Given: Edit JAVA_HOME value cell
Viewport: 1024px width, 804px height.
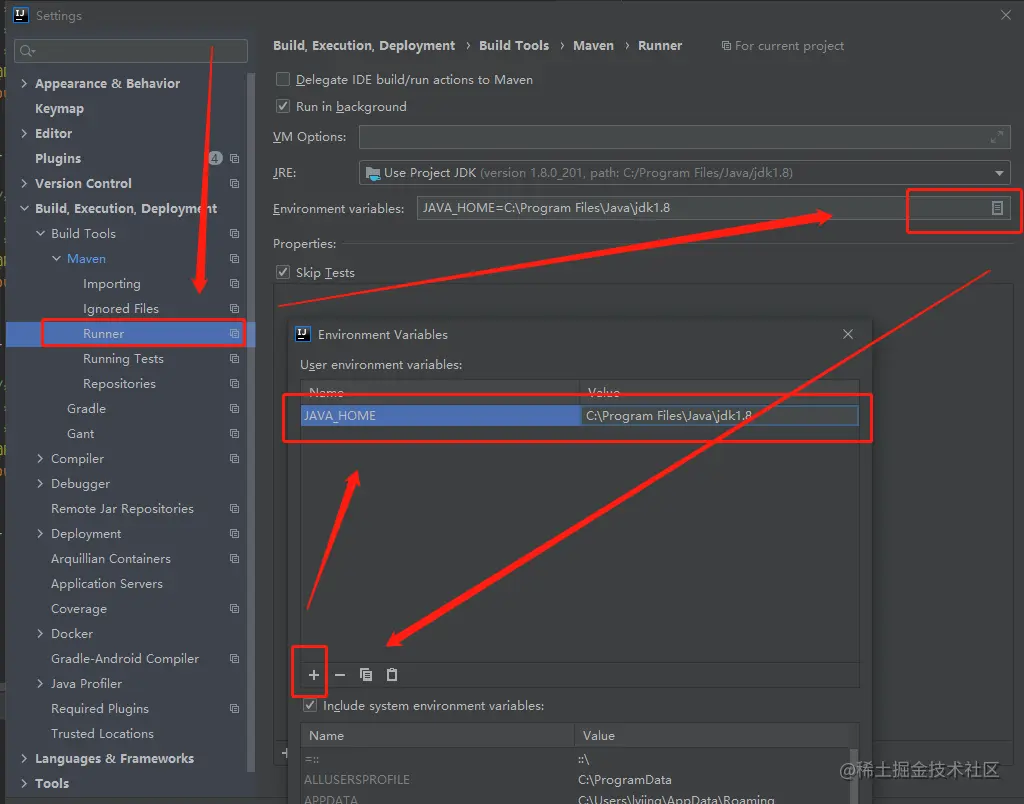Looking at the screenshot, I should coord(720,415).
